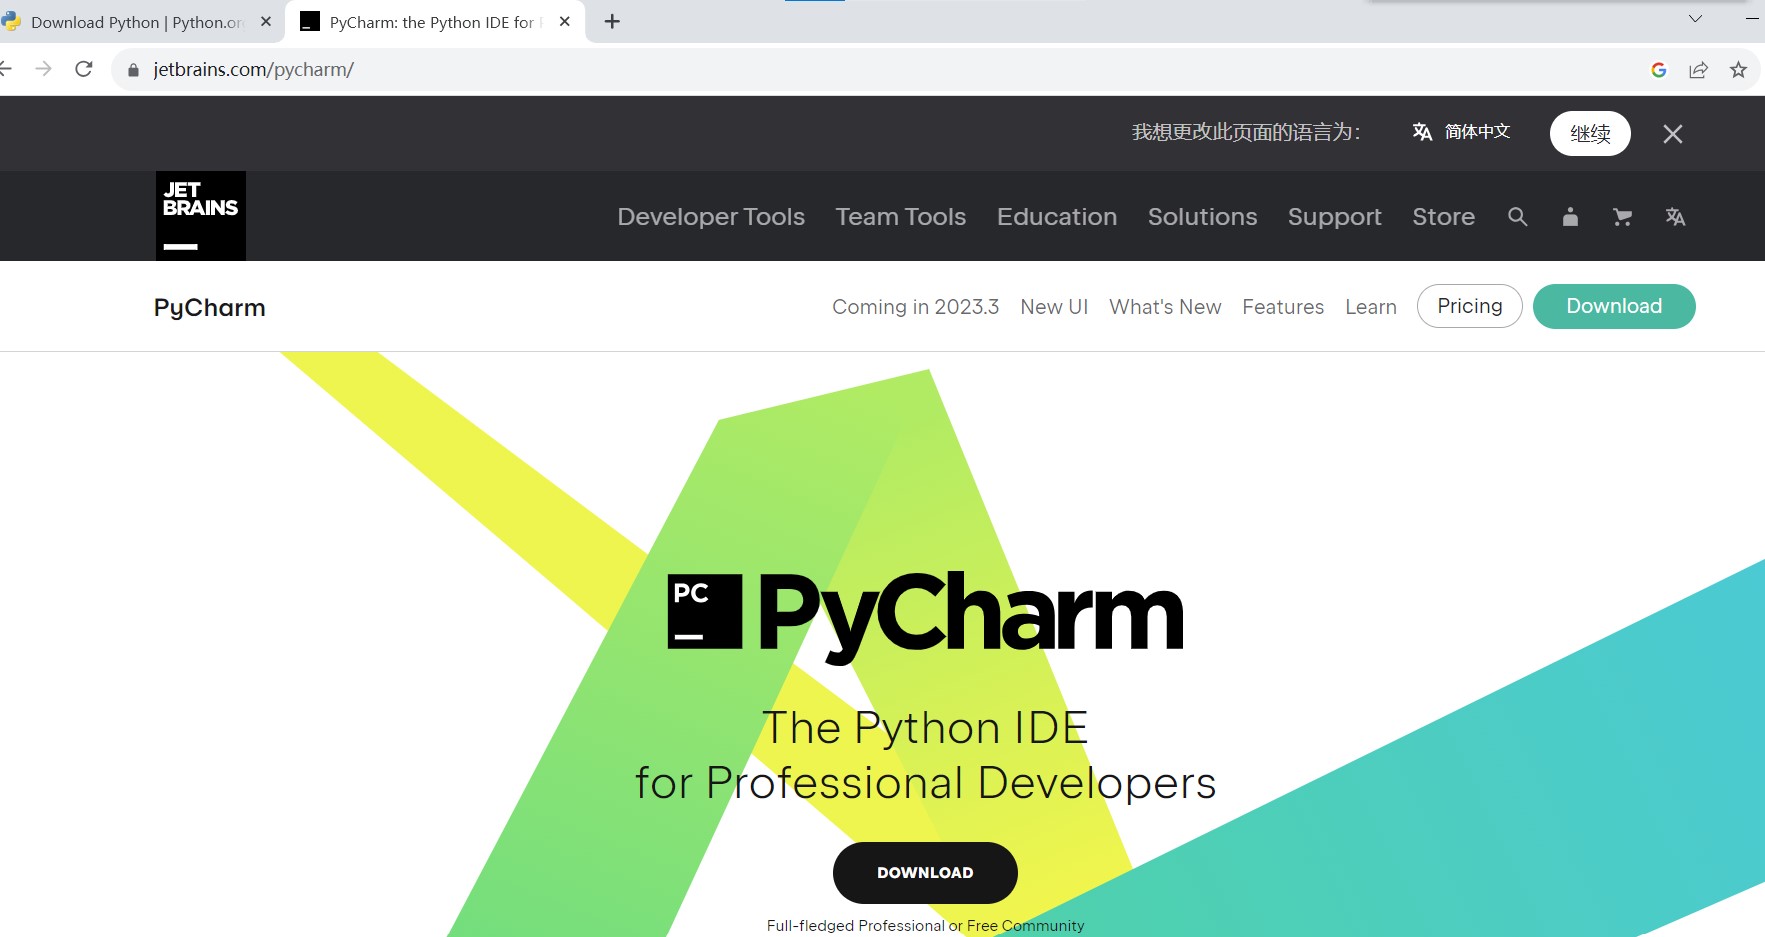Click the green Download button

[x=1614, y=306]
